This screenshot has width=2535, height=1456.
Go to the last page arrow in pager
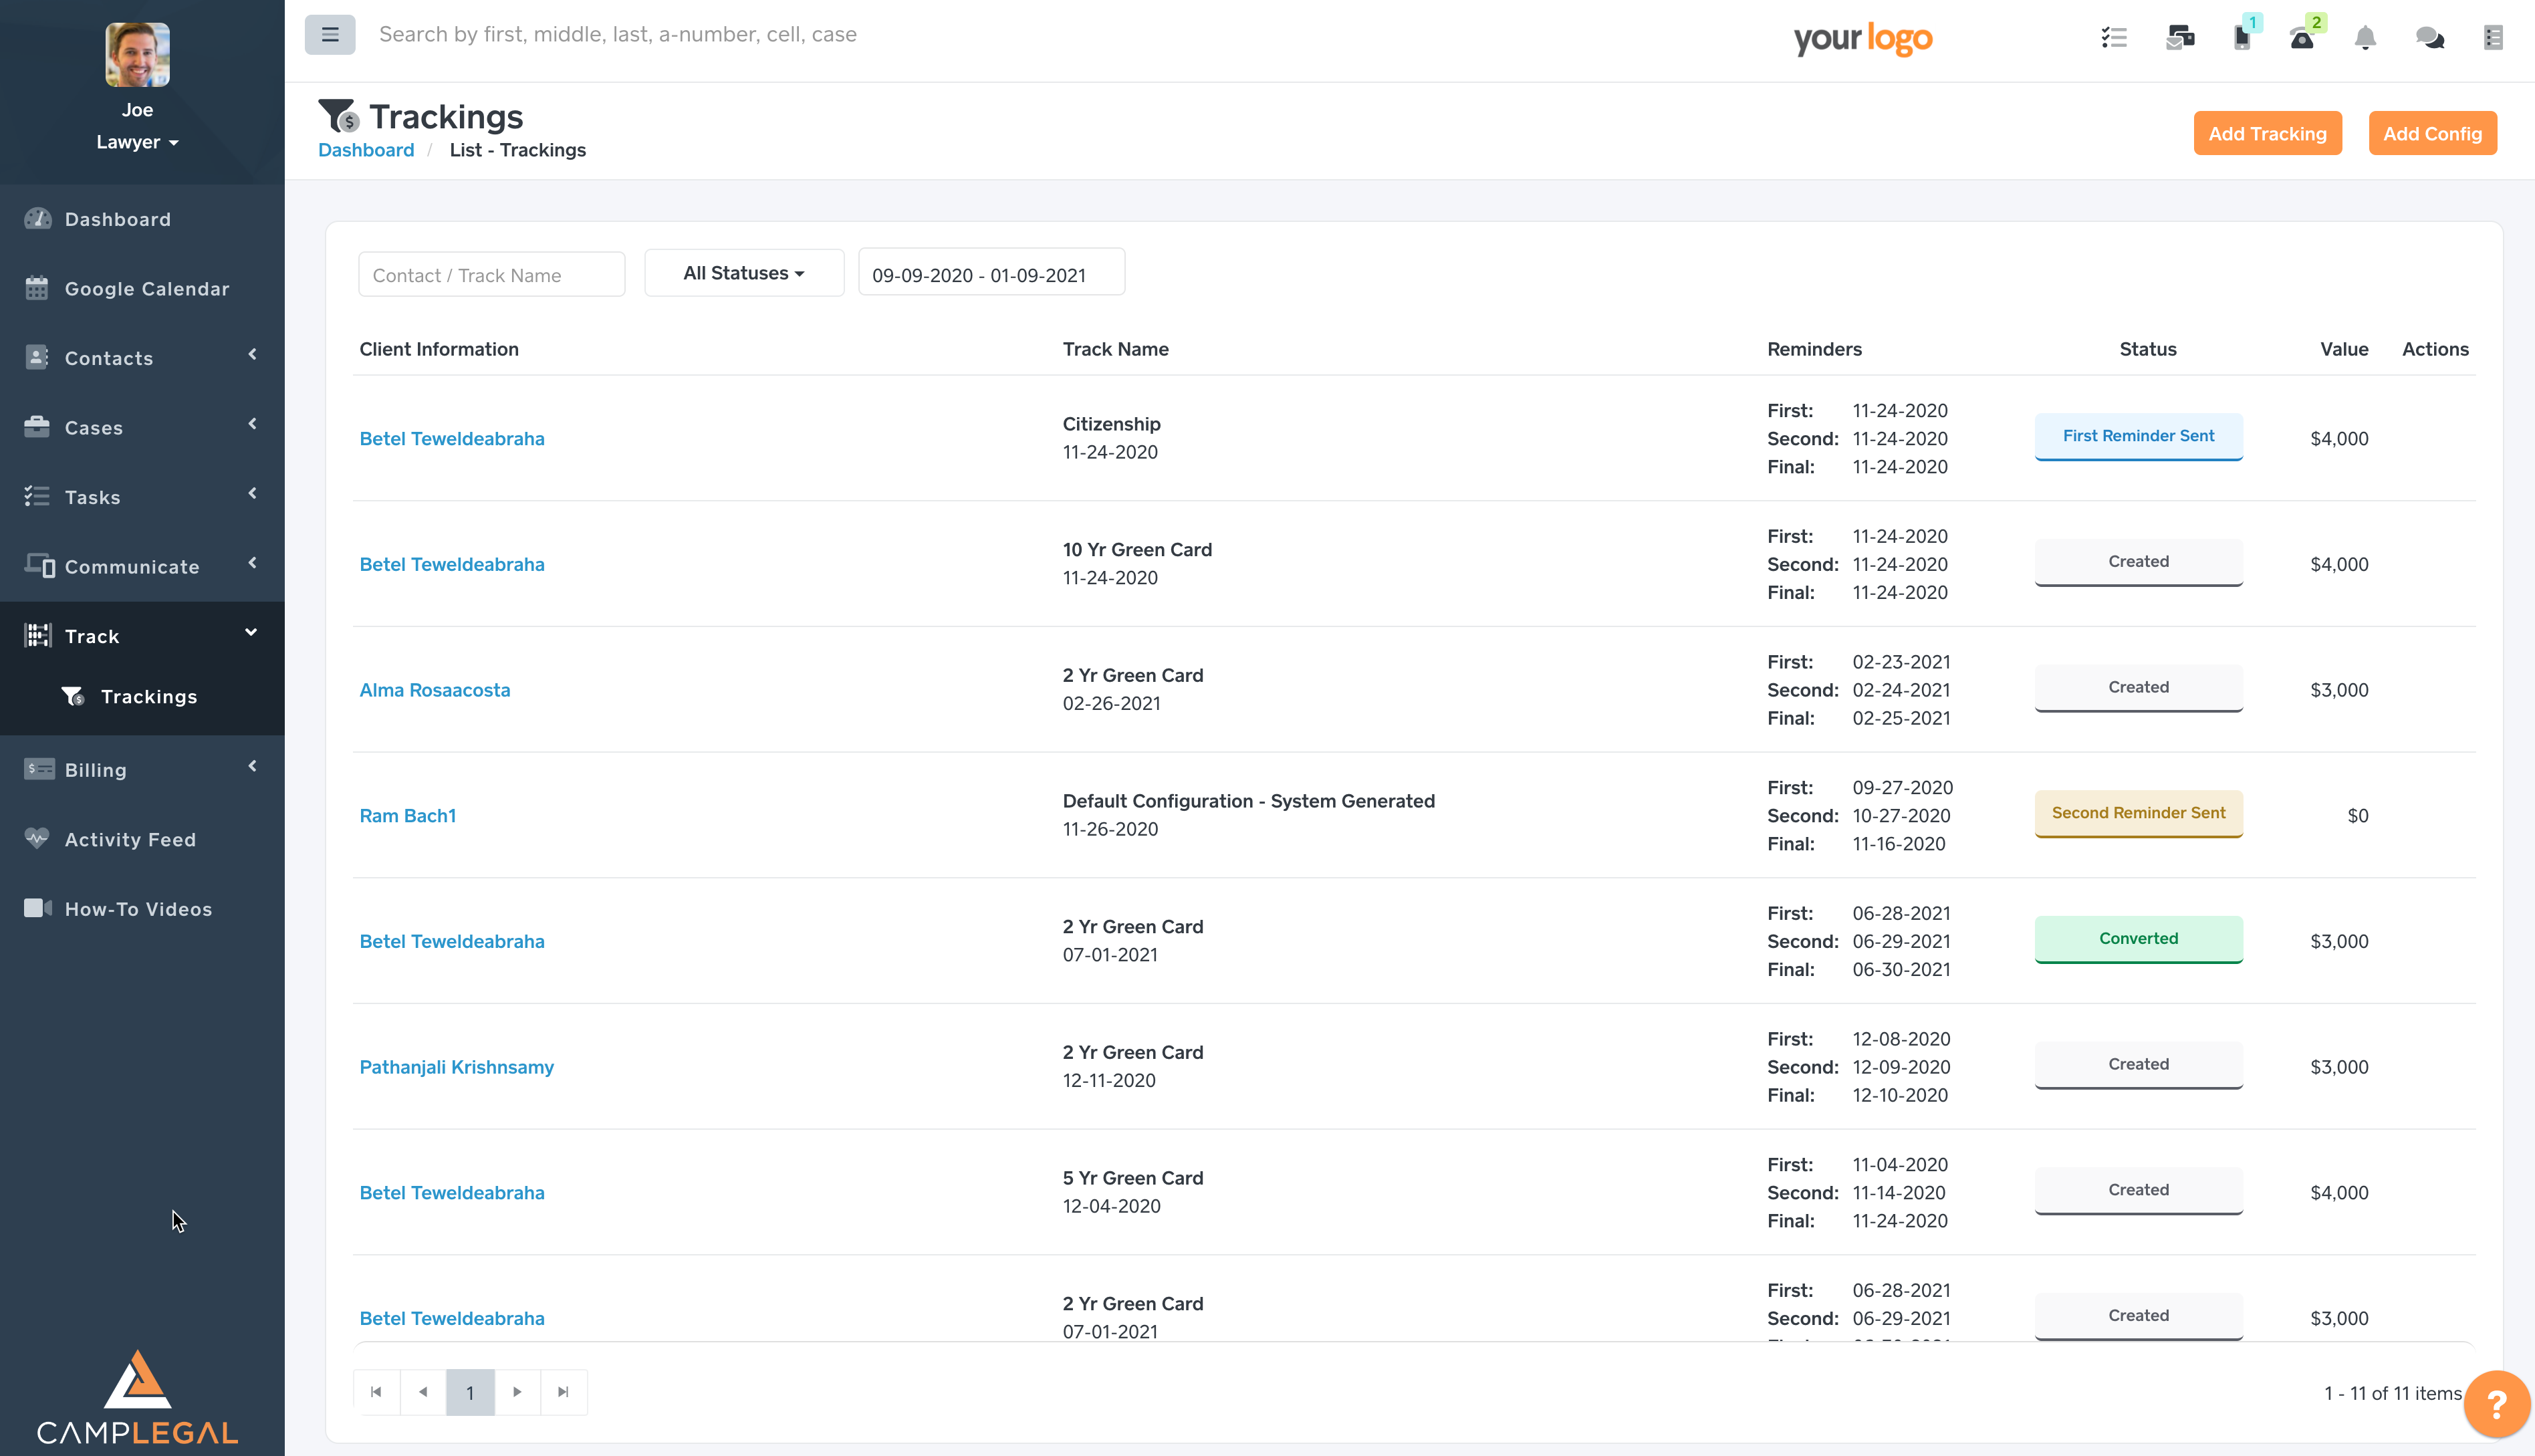click(563, 1392)
